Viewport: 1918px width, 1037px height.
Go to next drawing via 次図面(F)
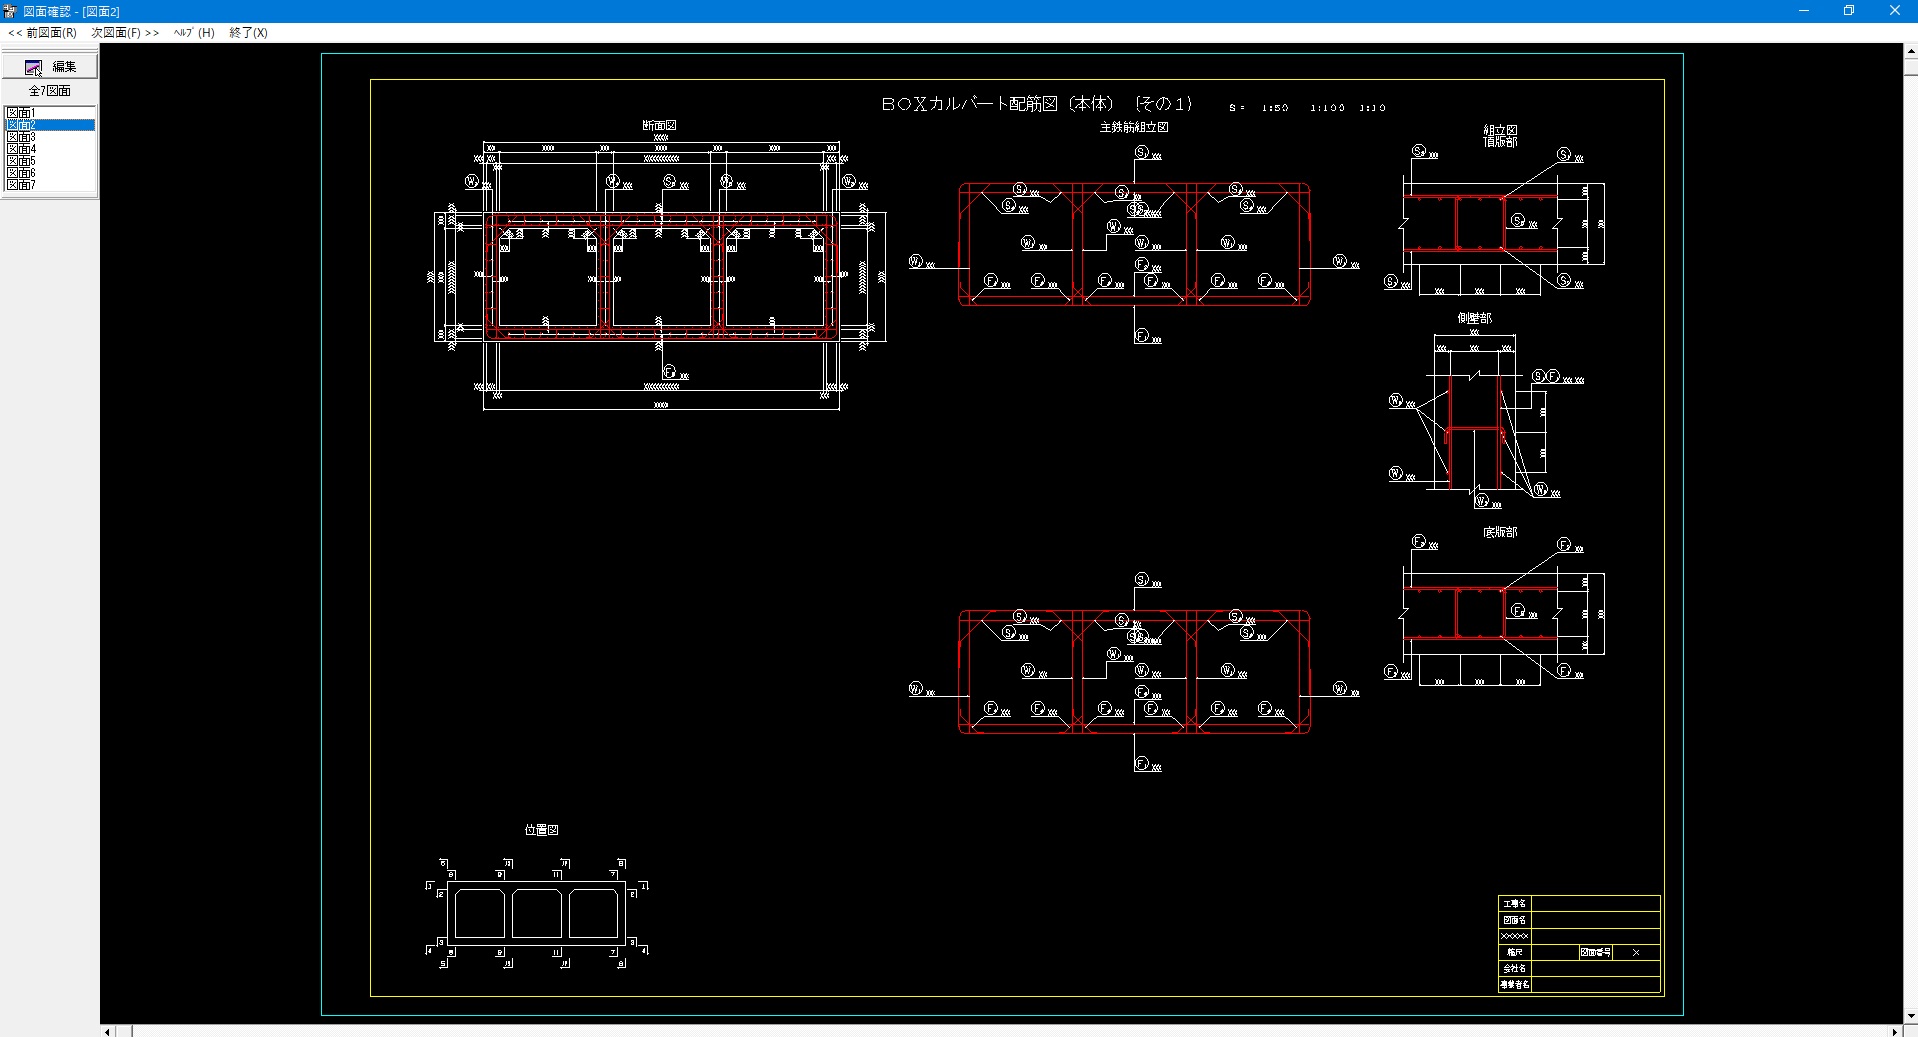click(x=125, y=33)
